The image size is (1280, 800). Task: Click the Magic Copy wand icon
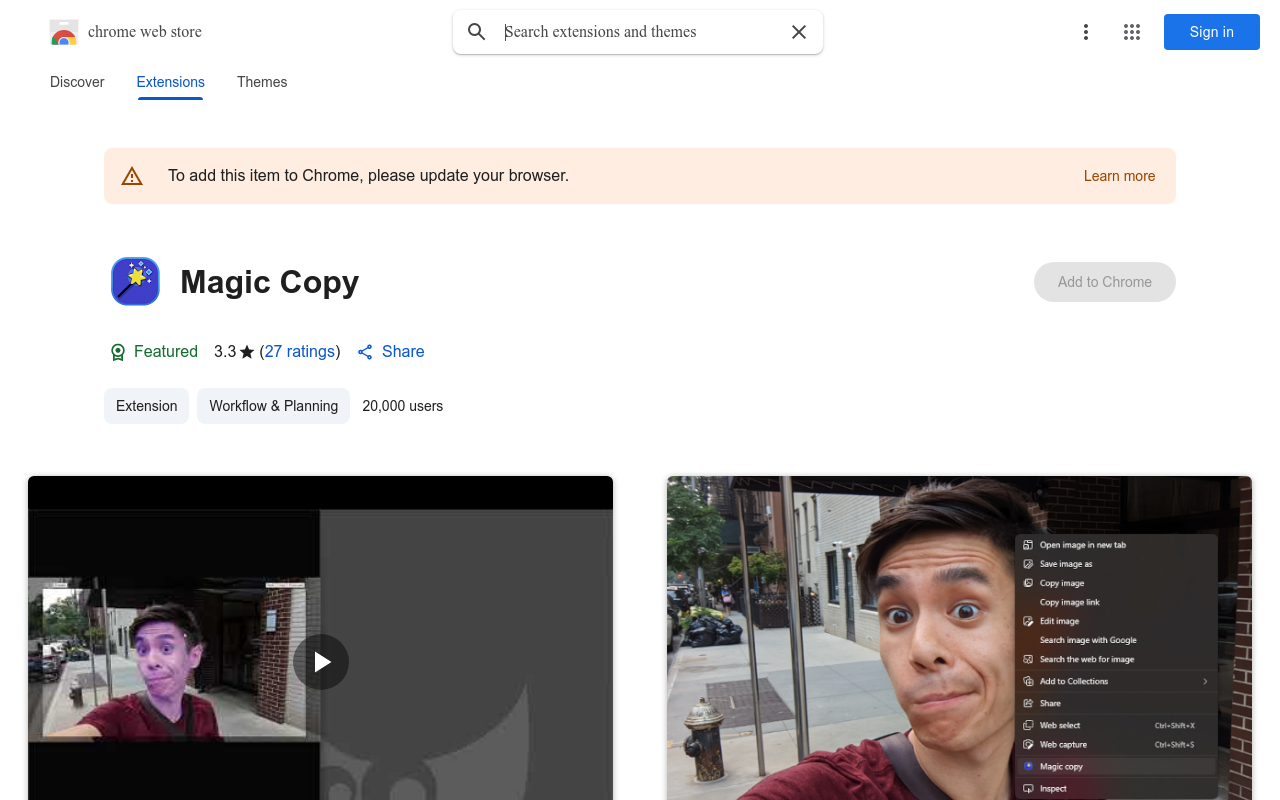[x=135, y=281]
